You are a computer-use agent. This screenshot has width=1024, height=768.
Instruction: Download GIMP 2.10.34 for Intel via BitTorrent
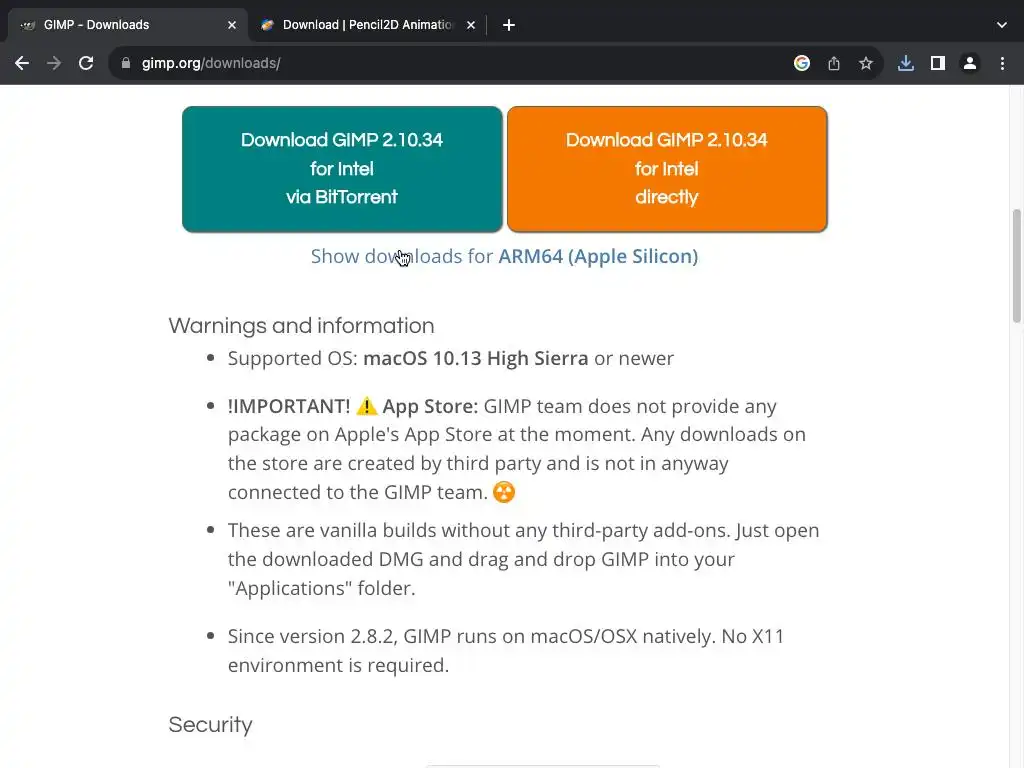[x=342, y=169]
